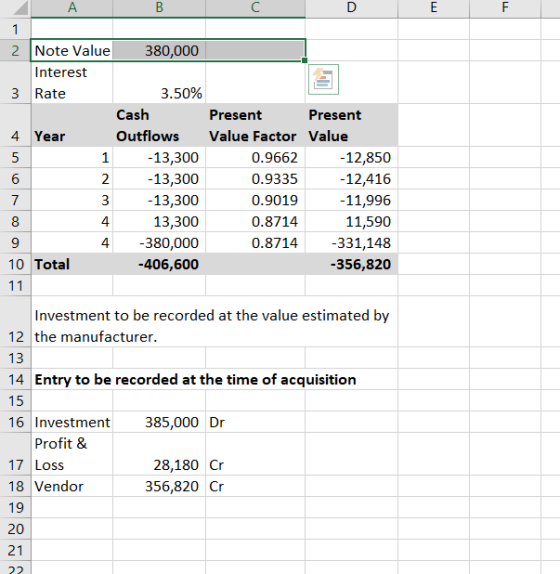560x574 pixels.
Task: Click the 0.8714 factor cell in row 8
Action: point(255,221)
